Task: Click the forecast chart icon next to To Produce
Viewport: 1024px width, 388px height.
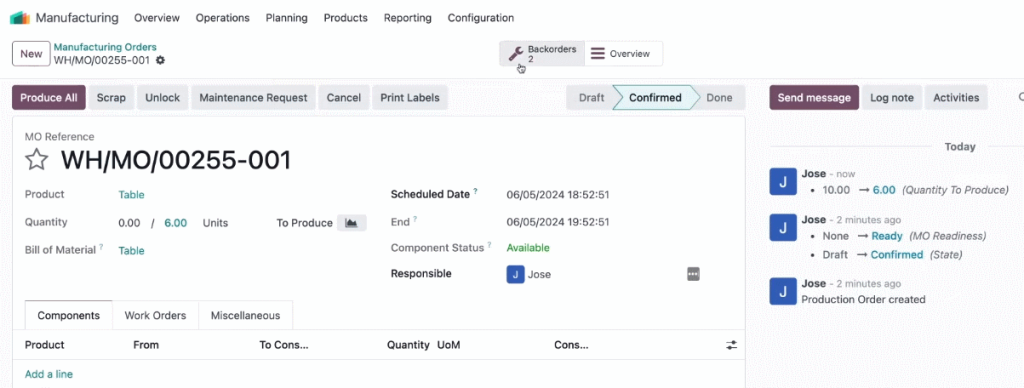Action: 351,223
